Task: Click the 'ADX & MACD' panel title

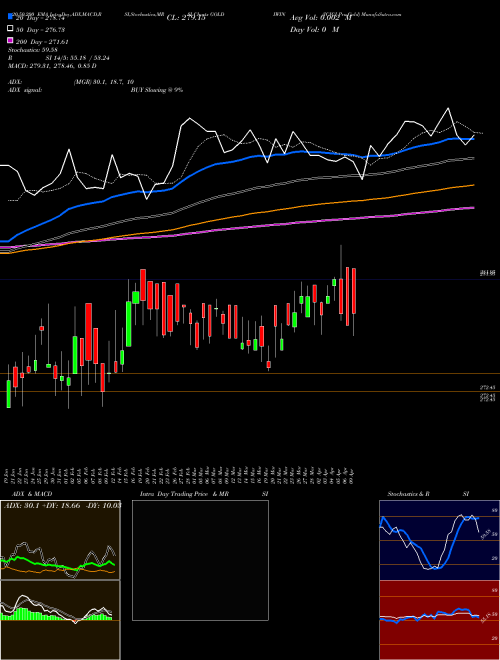Action: click(x=32, y=494)
